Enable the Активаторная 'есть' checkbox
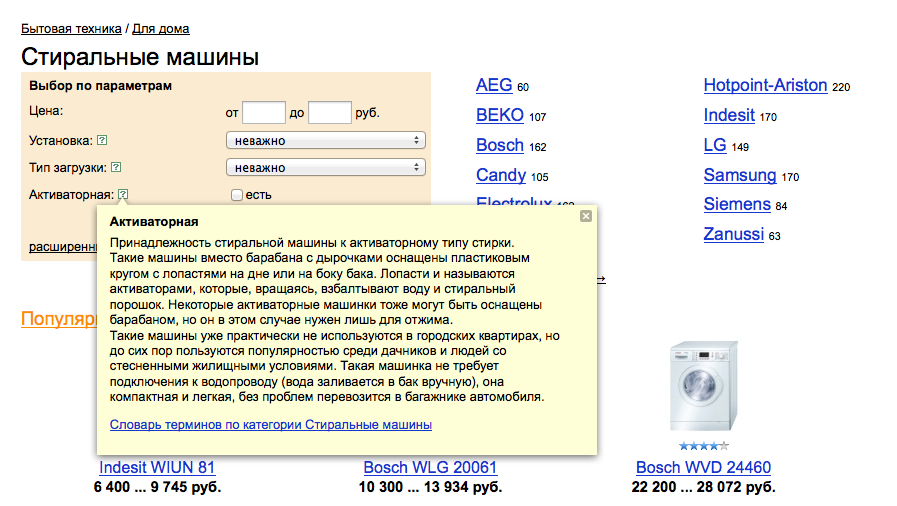Screen dimensions: 897x506 [237, 195]
